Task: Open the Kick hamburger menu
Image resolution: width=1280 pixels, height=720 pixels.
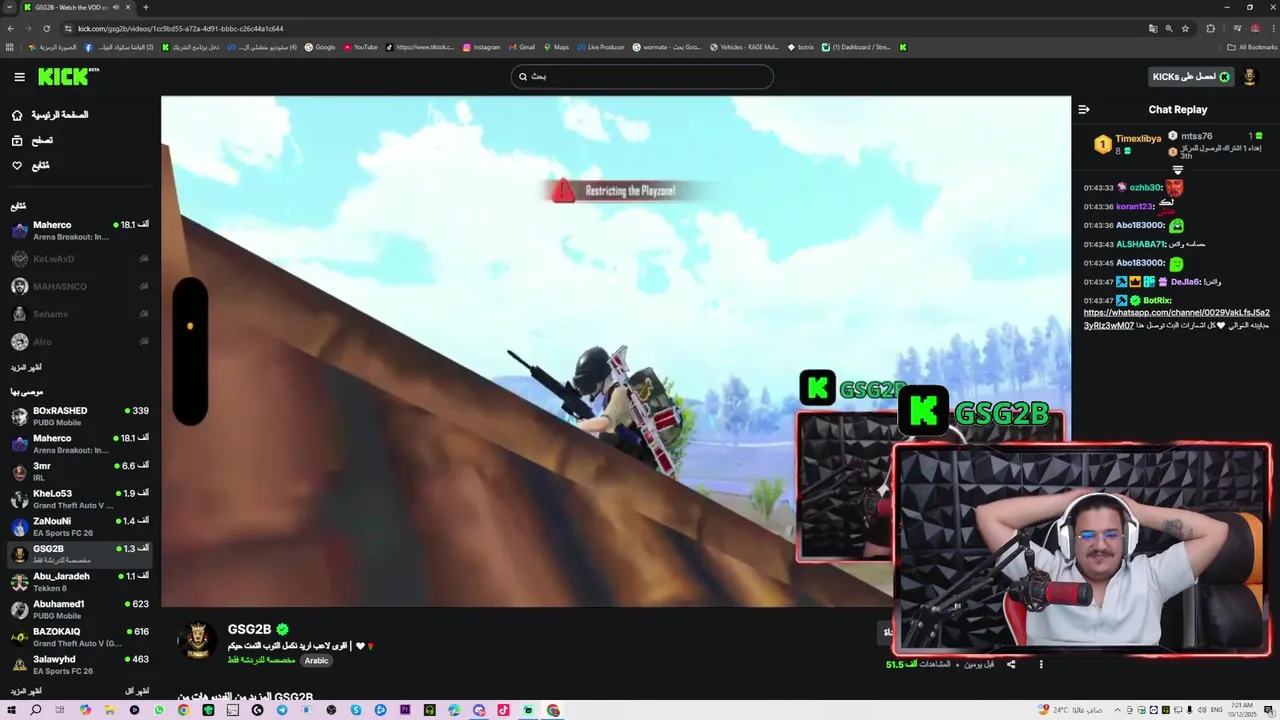Action: click(x=19, y=76)
